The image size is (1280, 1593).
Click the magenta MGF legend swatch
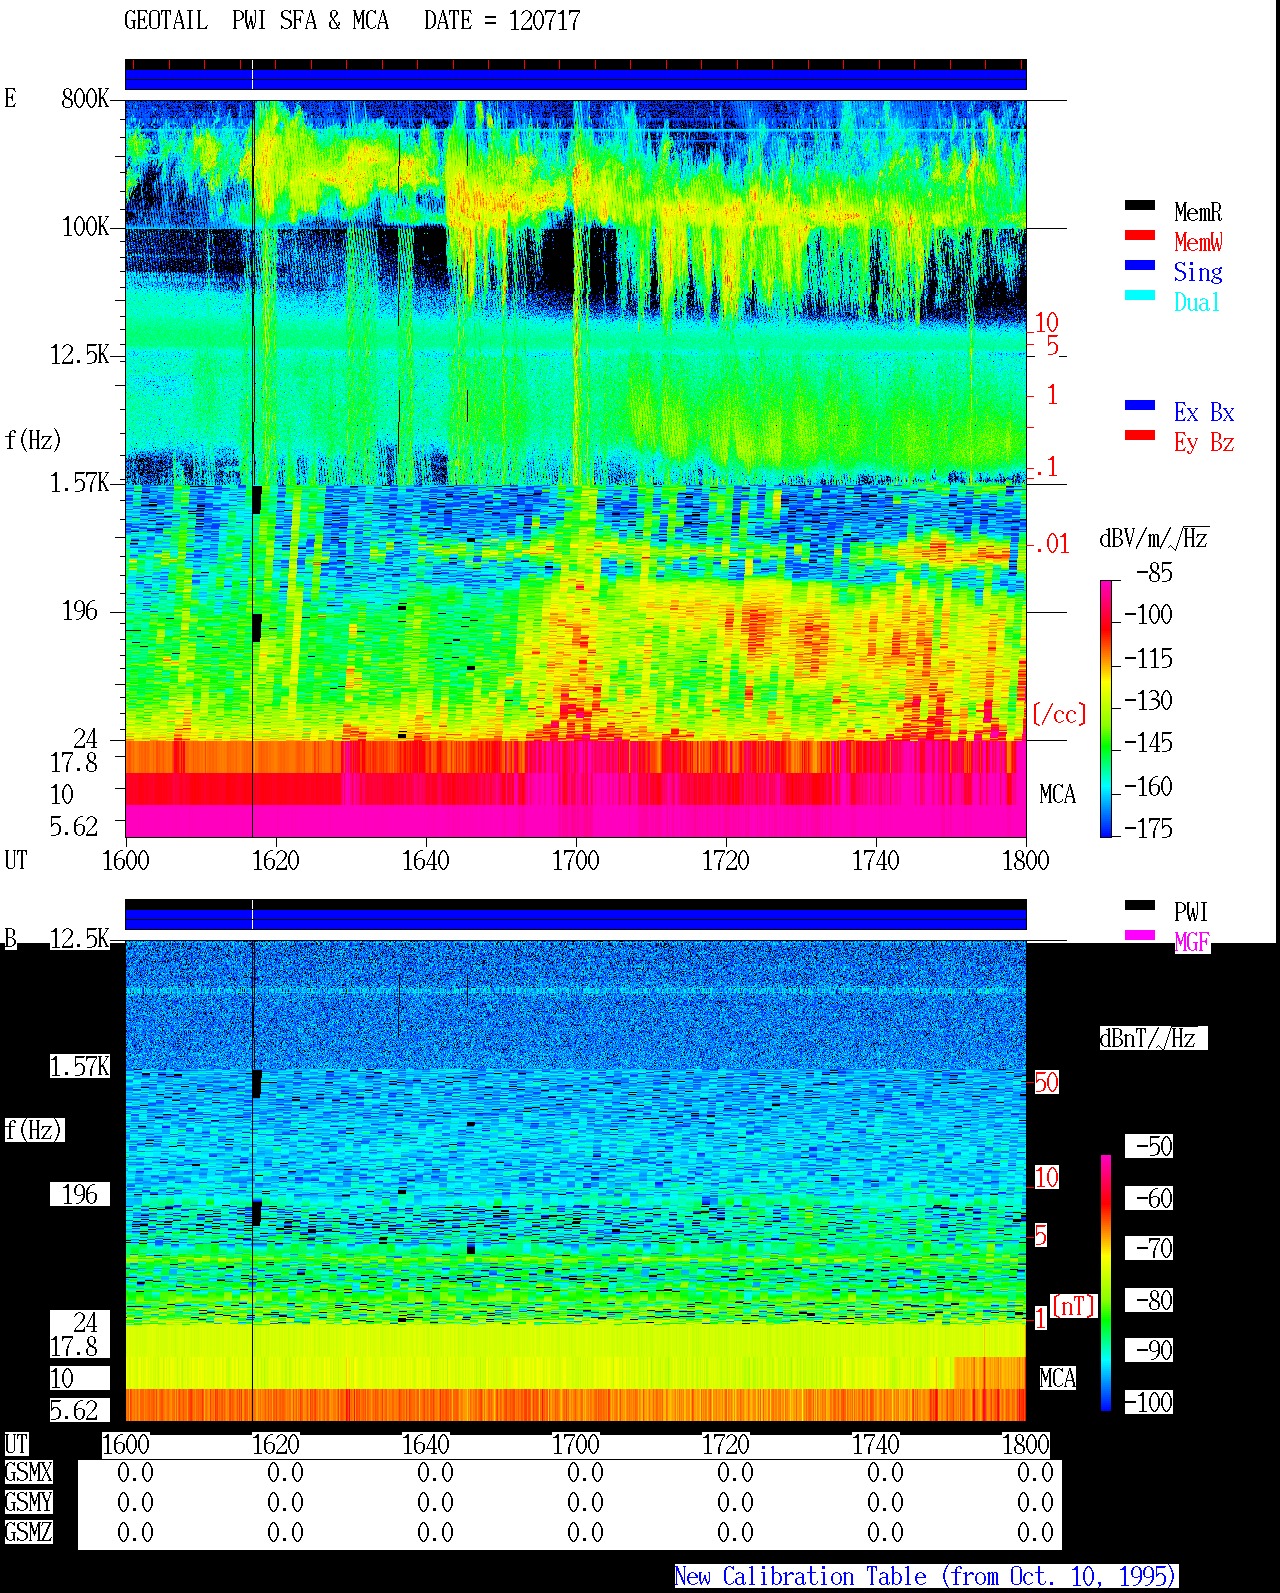click(x=1139, y=936)
